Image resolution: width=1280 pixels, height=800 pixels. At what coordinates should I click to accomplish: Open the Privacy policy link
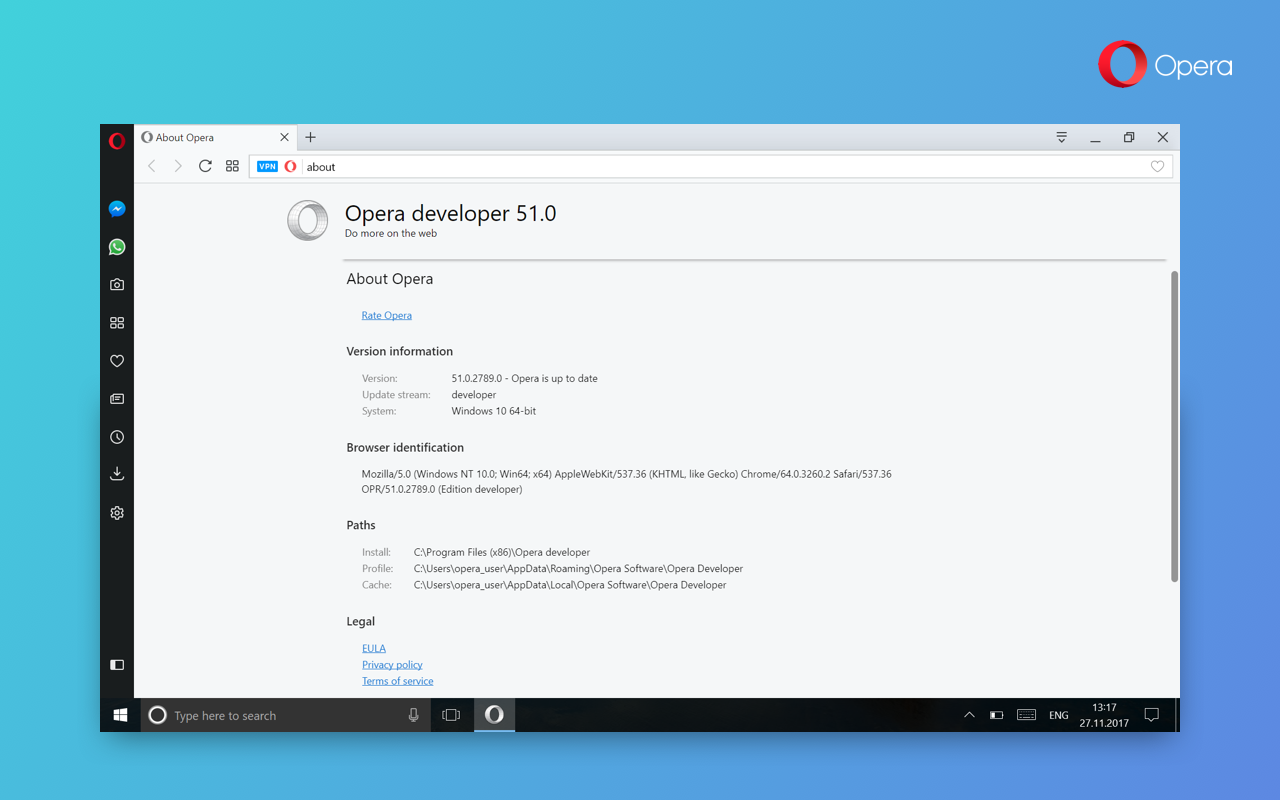[x=392, y=665]
